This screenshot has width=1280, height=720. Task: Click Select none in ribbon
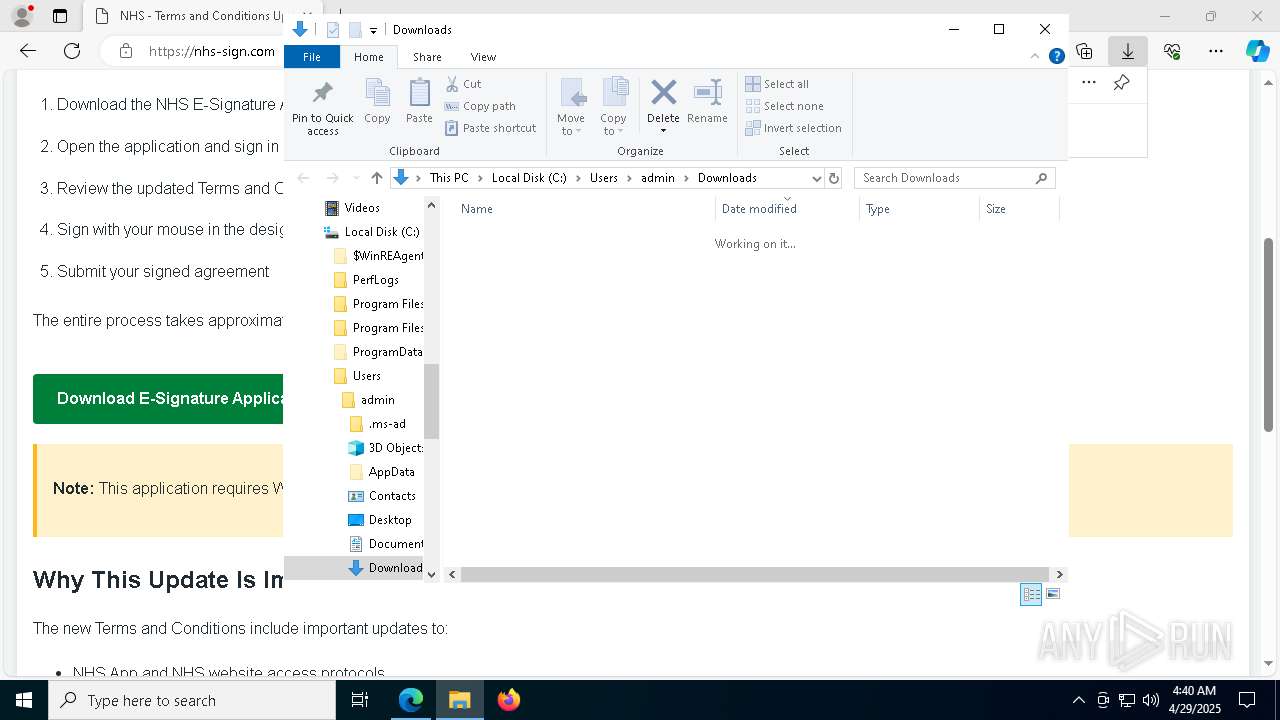(x=784, y=106)
